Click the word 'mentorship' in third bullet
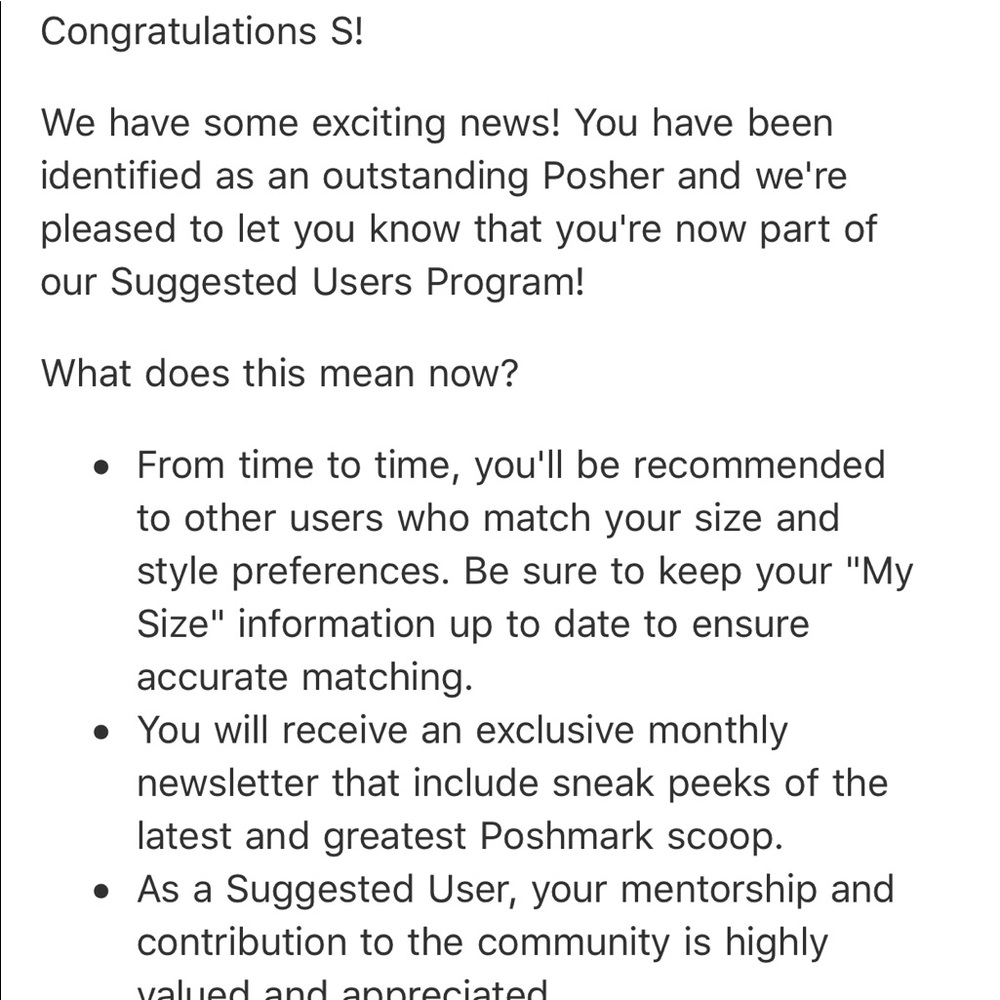 click(718, 890)
